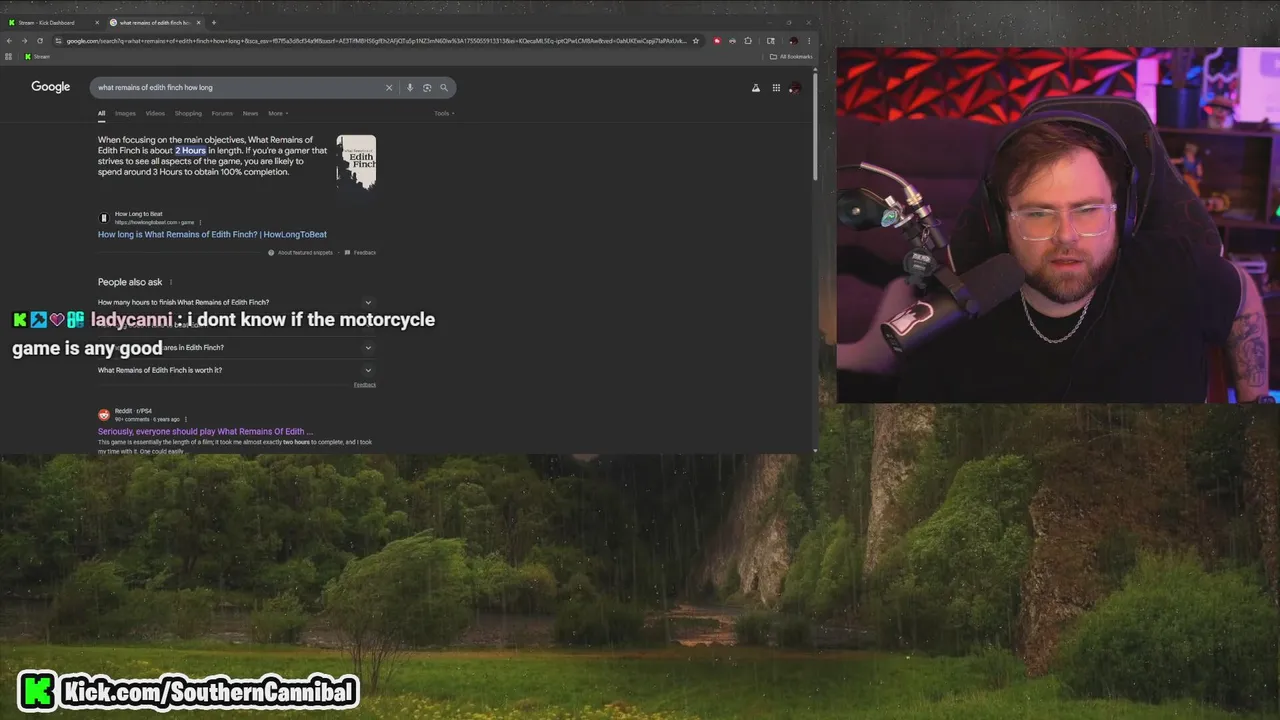The height and width of the screenshot is (720, 1280).
Task: Click Feedback beside About featured snippets
Action: pyautogui.click(x=360, y=252)
